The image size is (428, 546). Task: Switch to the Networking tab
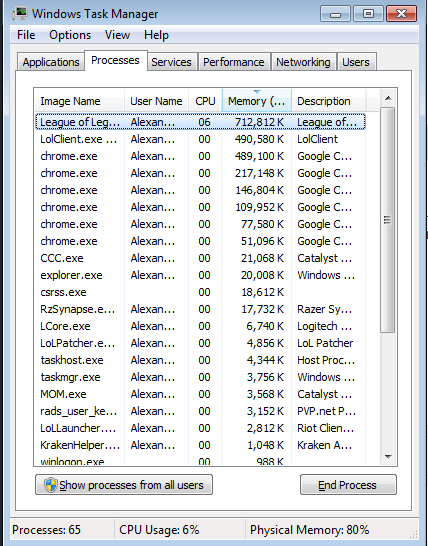[x=303, y=62]
